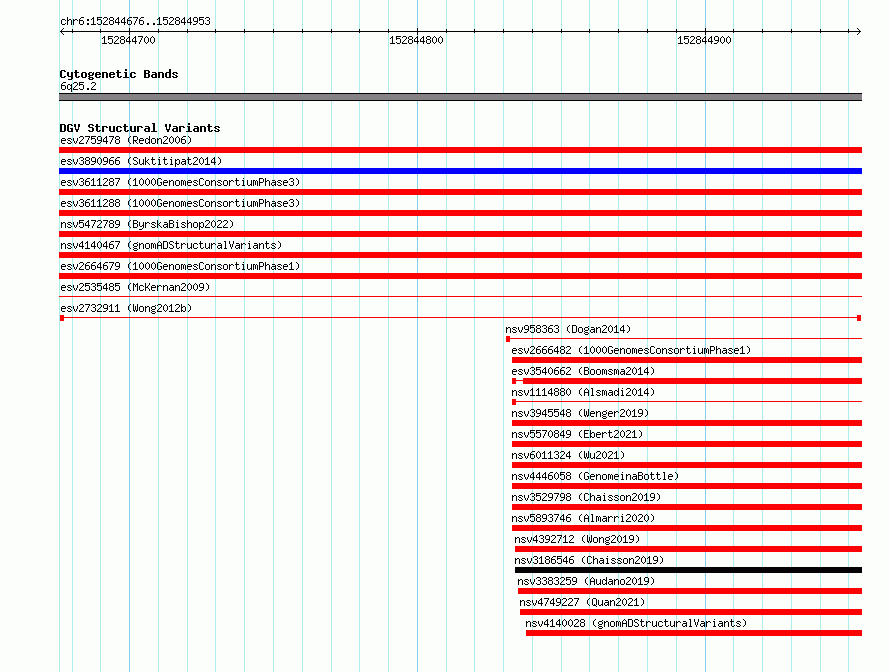Open nsv6011324 (Wu2021) variant

(x=568, y=455)
